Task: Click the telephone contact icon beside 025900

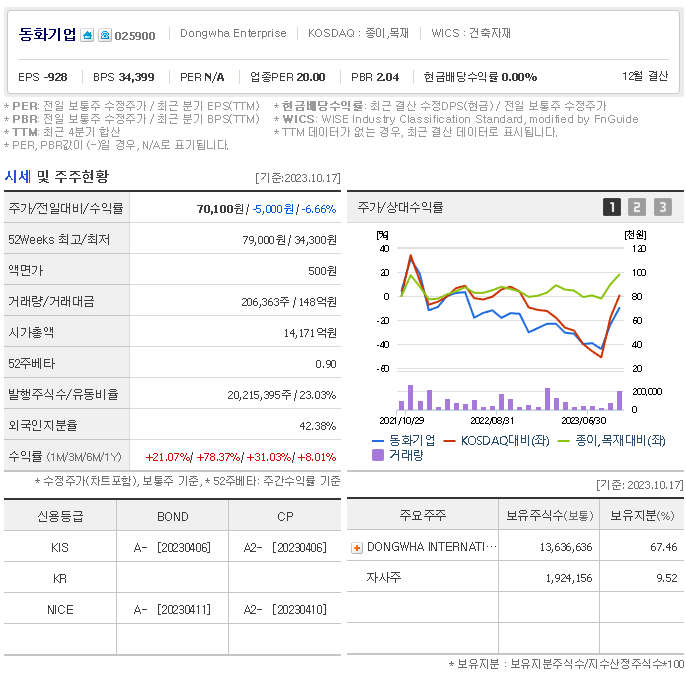Action: click(105, 35)
